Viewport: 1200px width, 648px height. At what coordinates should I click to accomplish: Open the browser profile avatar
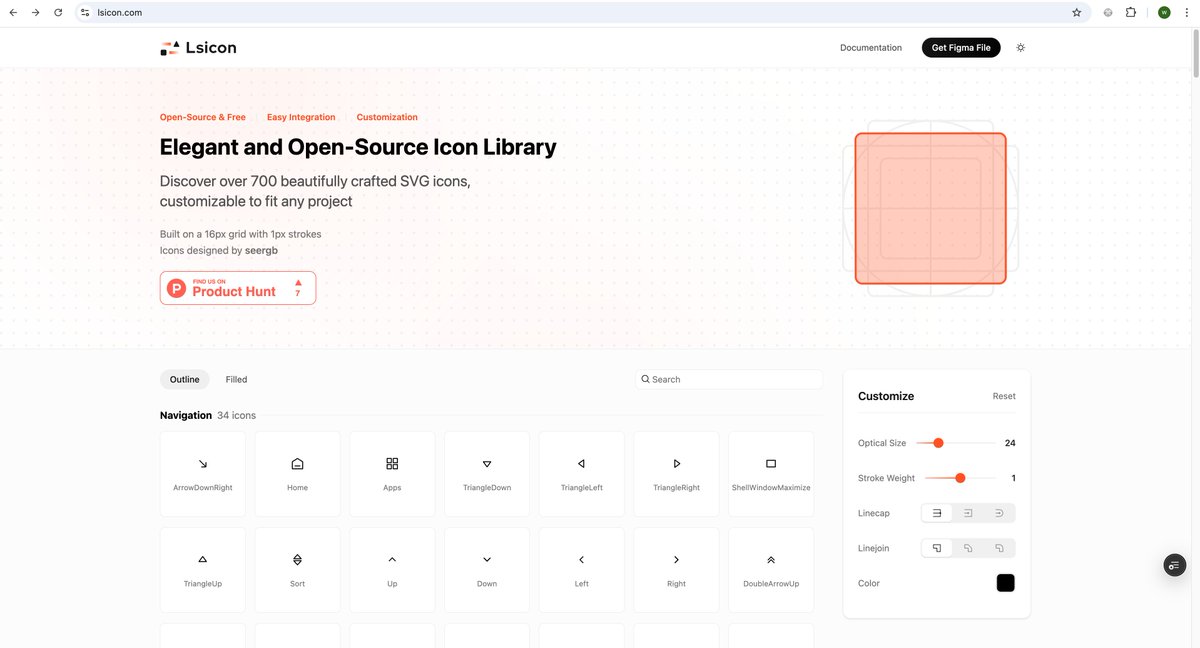(x=1164, y=12)
